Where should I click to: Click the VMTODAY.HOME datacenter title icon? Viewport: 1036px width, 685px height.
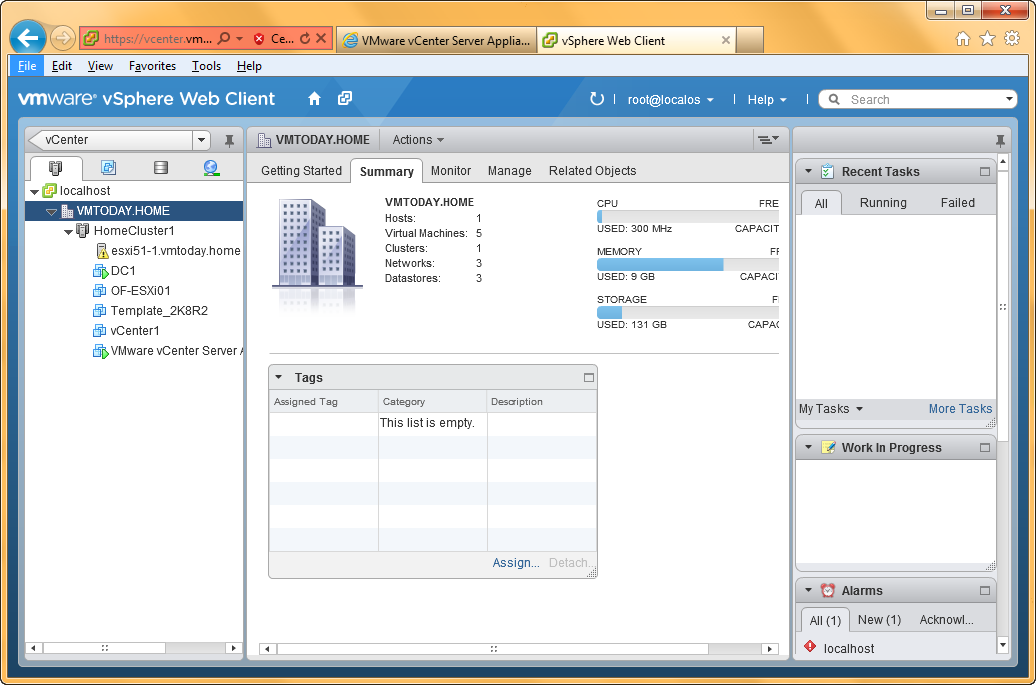point(264,139)
